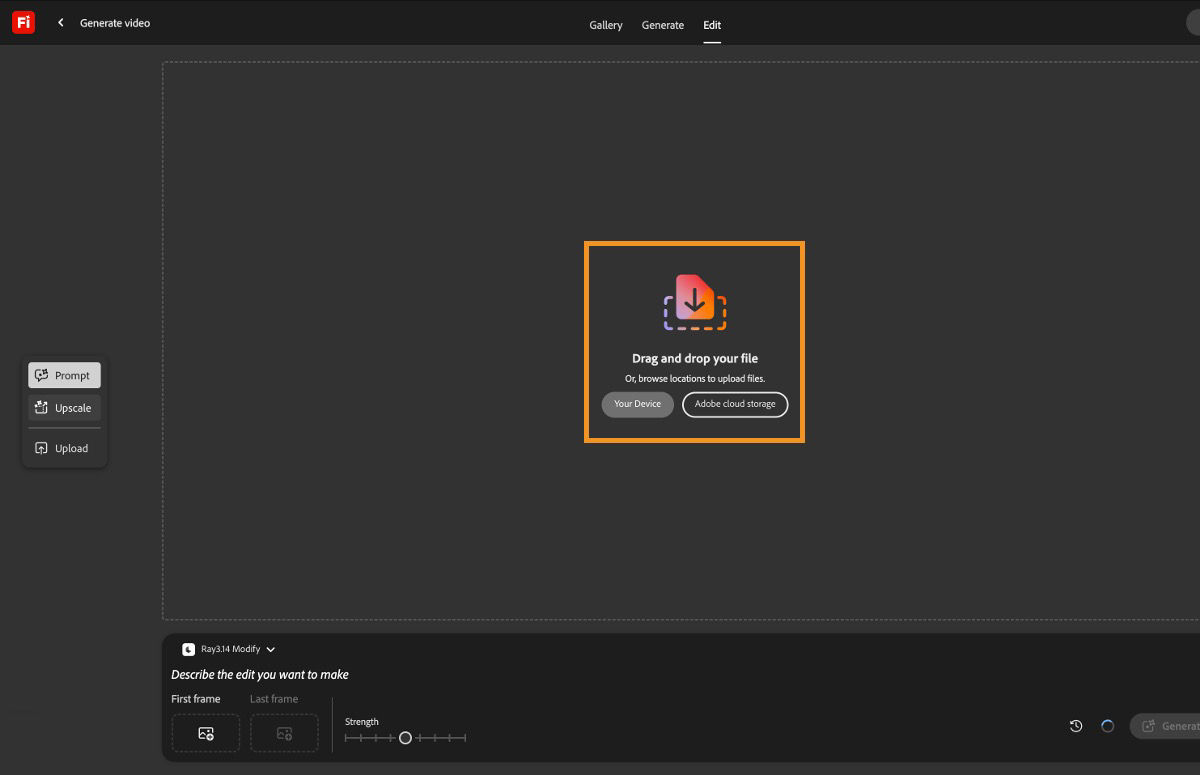Select the Upscale tool in sidebar
This screenshot has width=1200, height=775.
point(64,408)
